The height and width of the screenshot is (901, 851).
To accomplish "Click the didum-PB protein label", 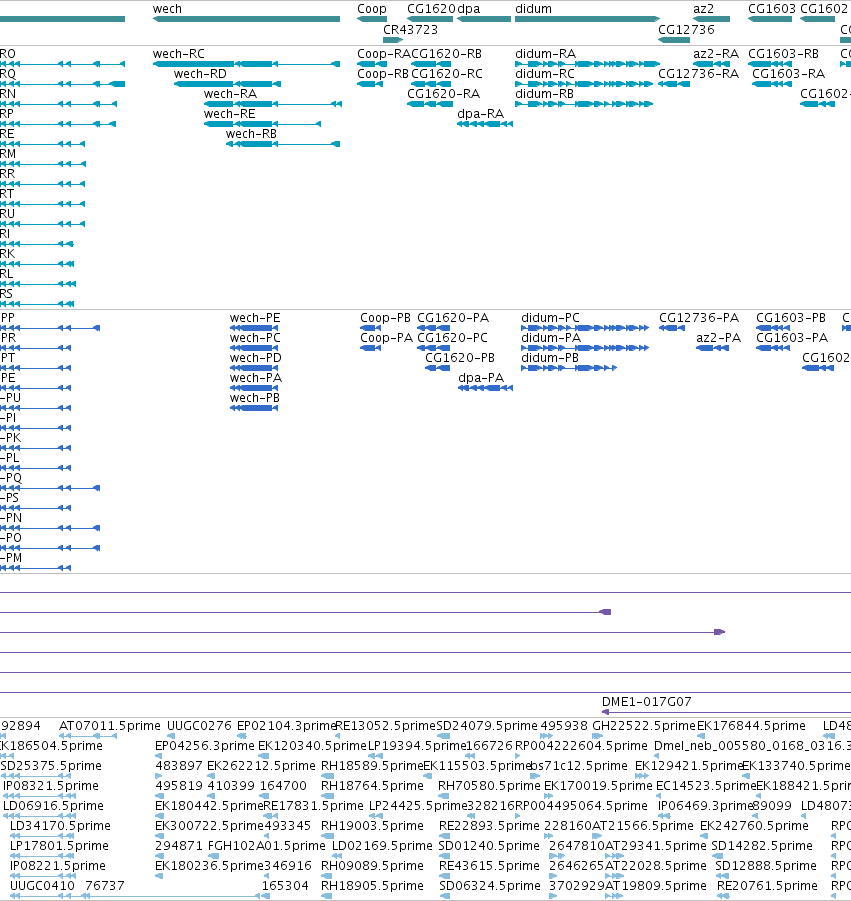I will (x=549, y=358).
